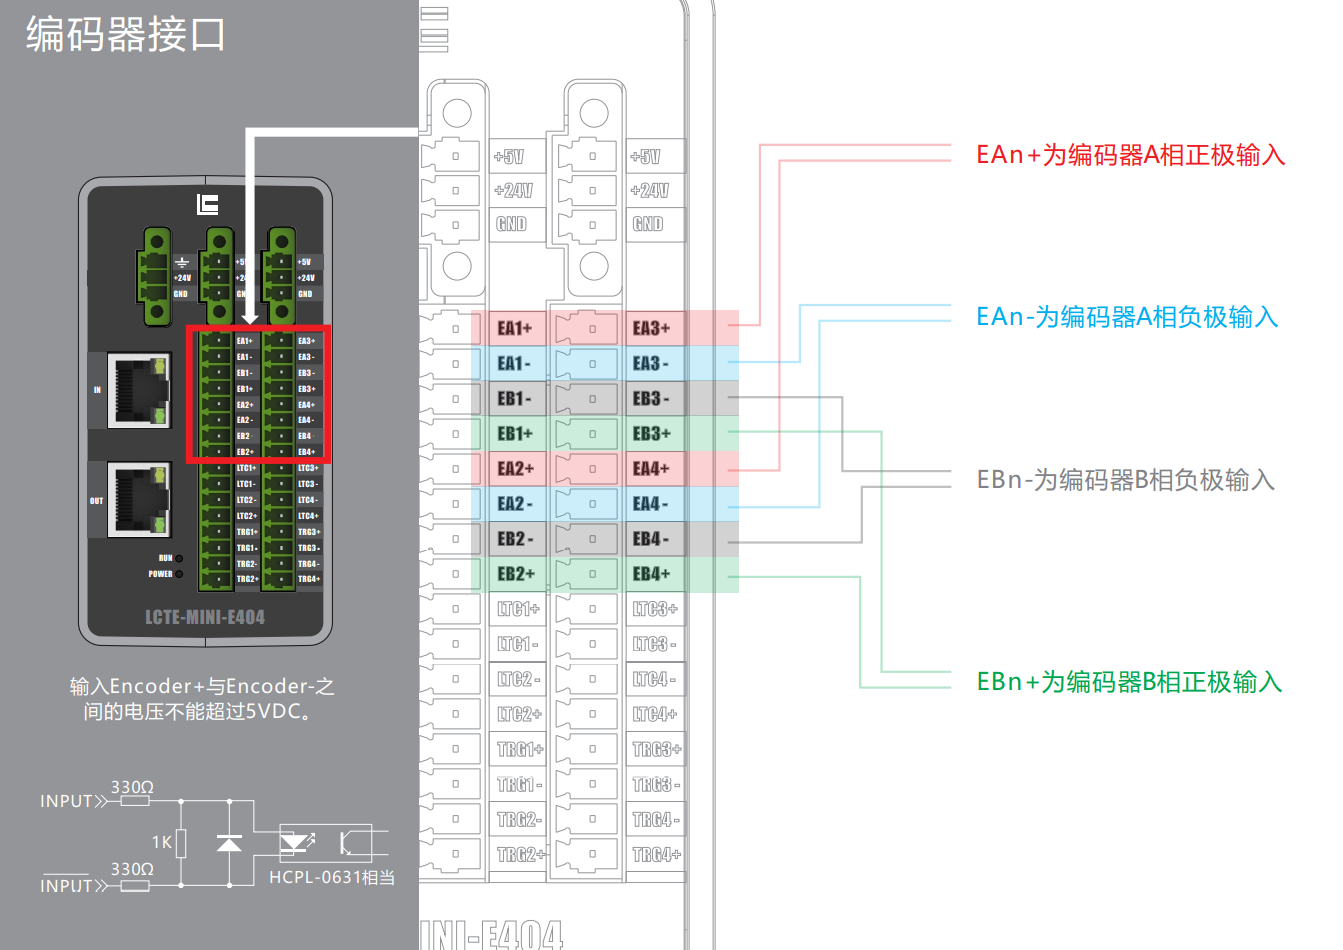The height and width of the screenshot is (950, 1343).
Task: Click the phototransistor symbol in circuit
Action: (x=345, y=842)
